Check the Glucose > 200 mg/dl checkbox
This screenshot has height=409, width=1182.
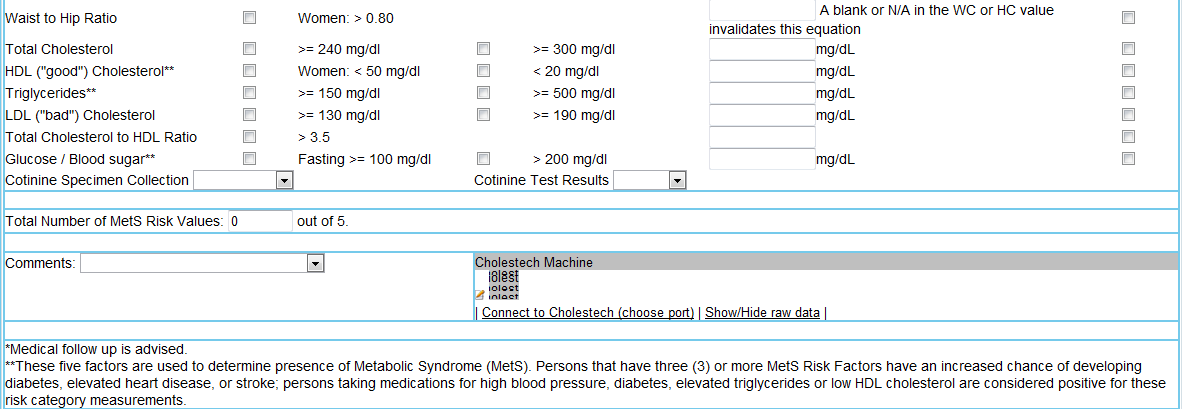(484, 158)
